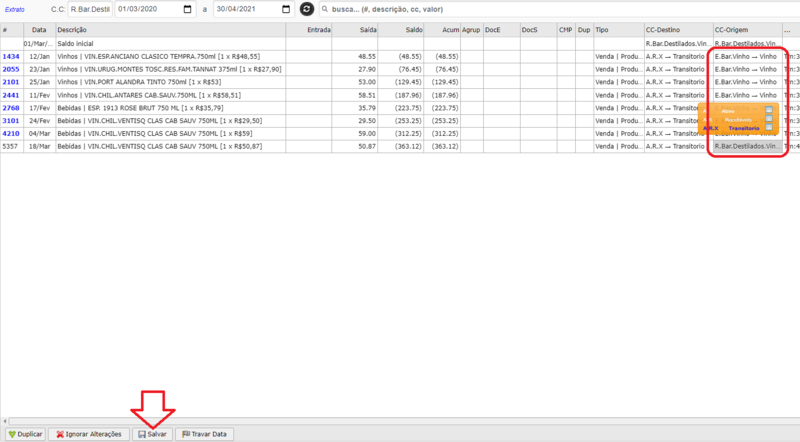Click the Acum value (129.45)
800x442 pixels.
point(445,82)
